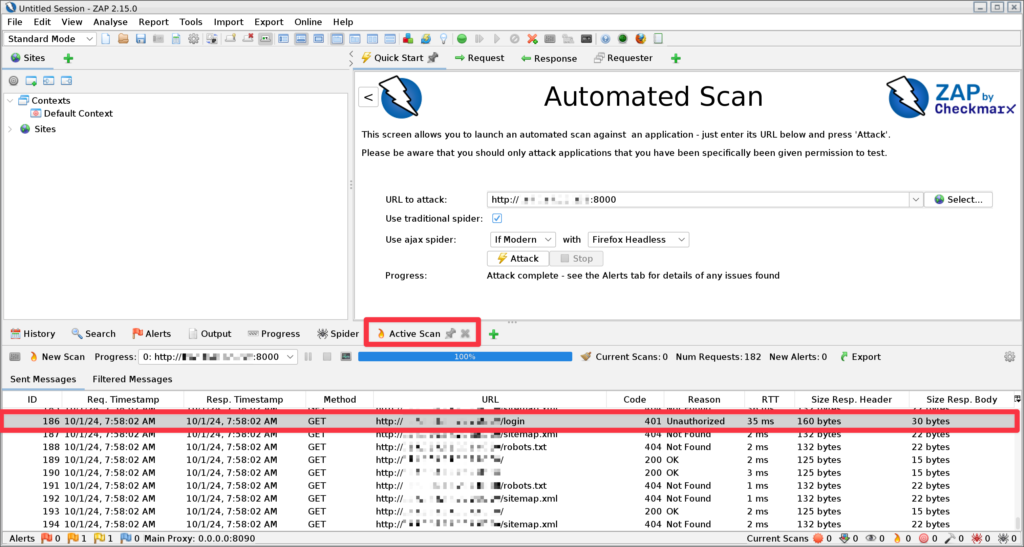Screen dimensions: 1024x547
Task: Click the grey target scope icon under Sites
Action: pyautogui.click(x=13, y=81)
